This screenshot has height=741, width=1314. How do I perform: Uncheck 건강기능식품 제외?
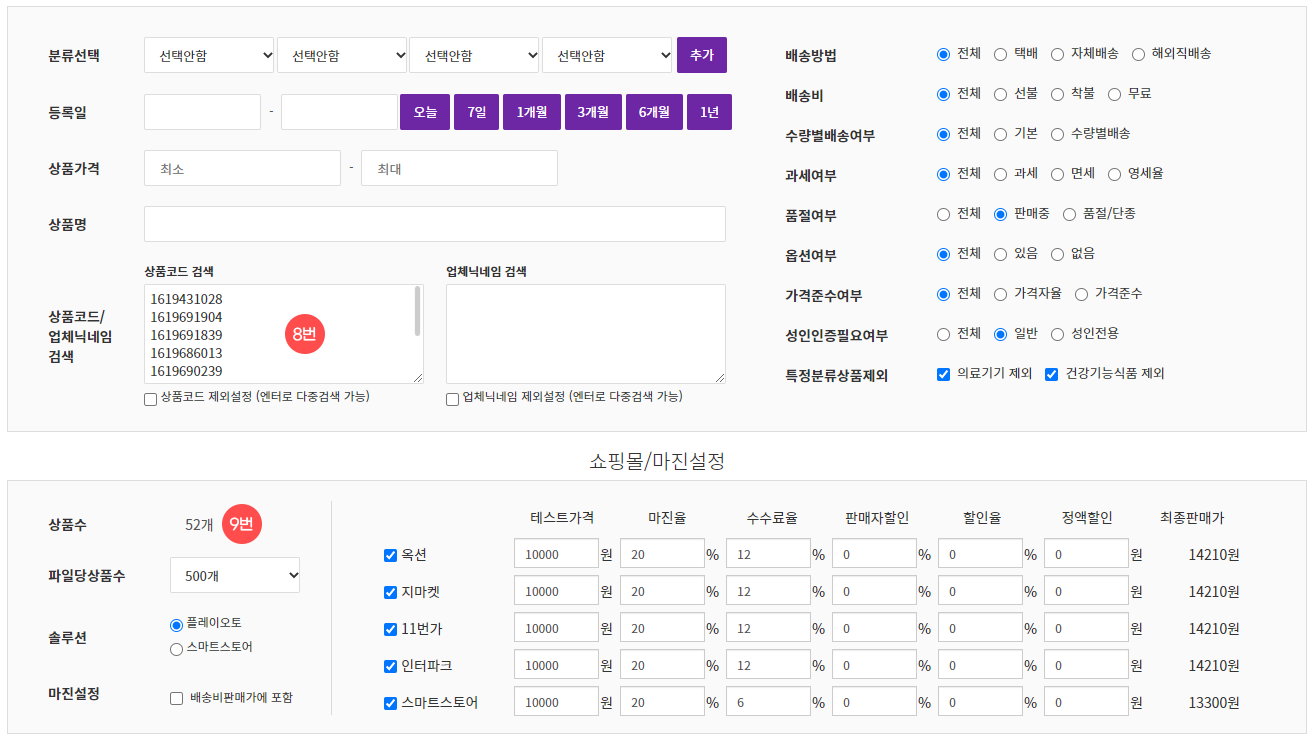pos(1050,374)
